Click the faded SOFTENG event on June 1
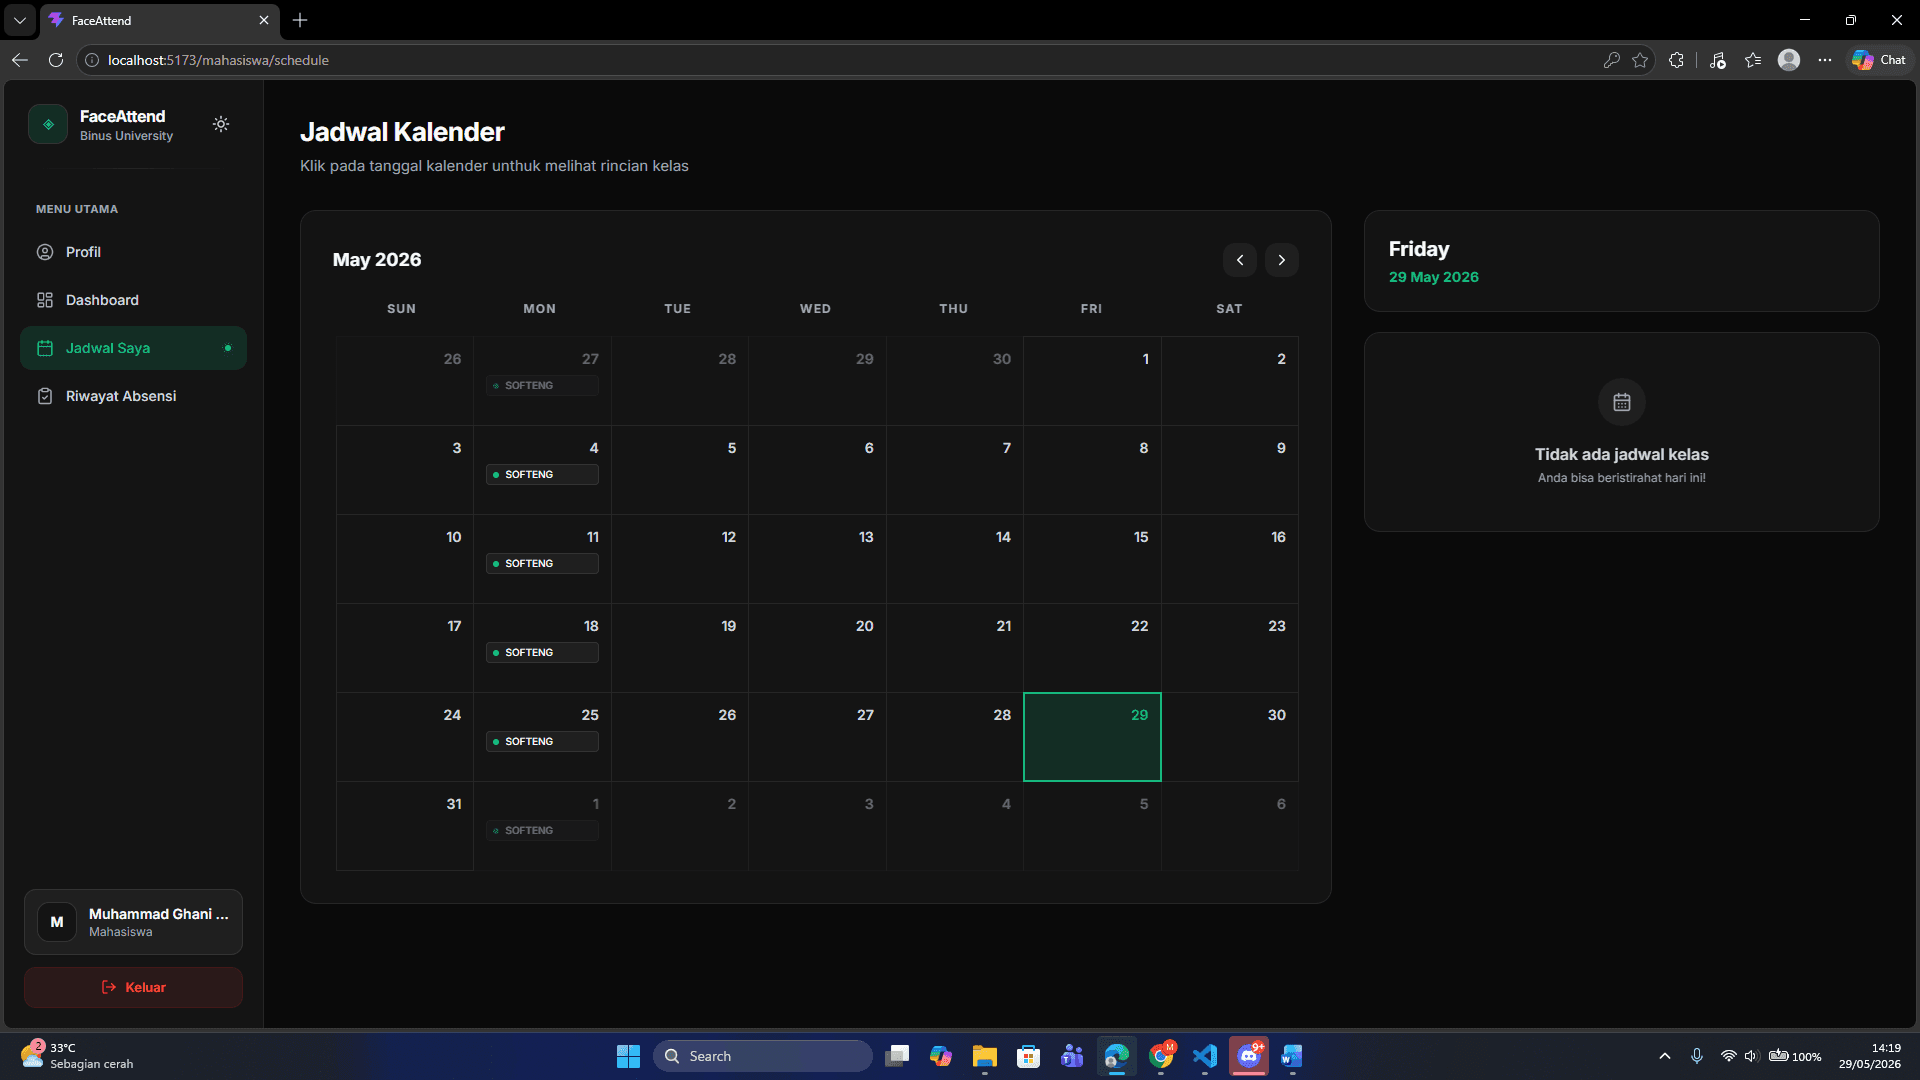This screenshot has width=1920, height=1080. tap(542, 831)
